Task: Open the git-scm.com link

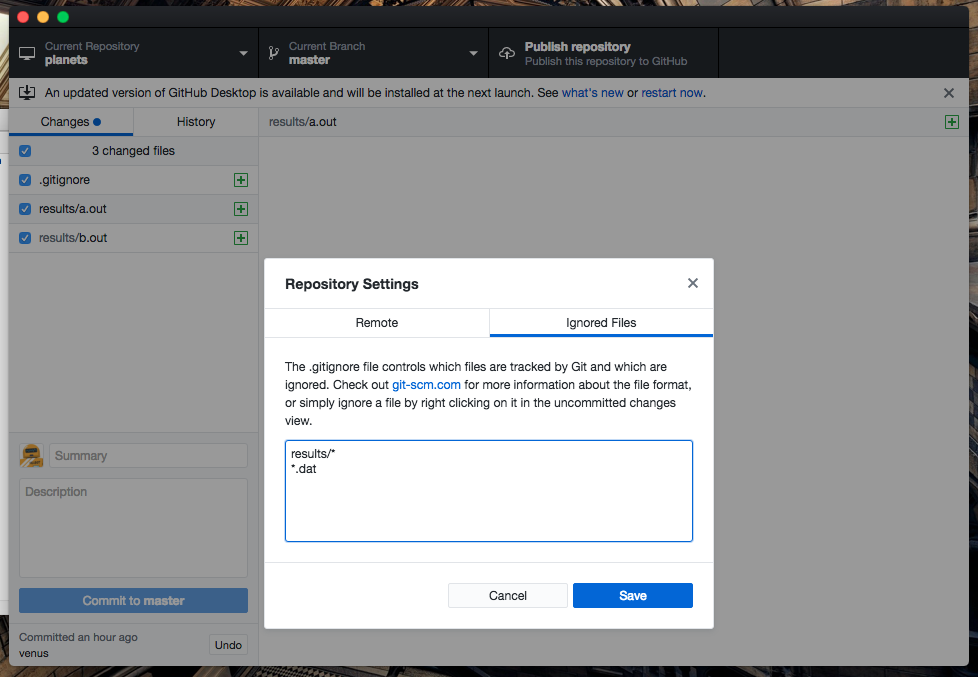Action: pos(426,384)
